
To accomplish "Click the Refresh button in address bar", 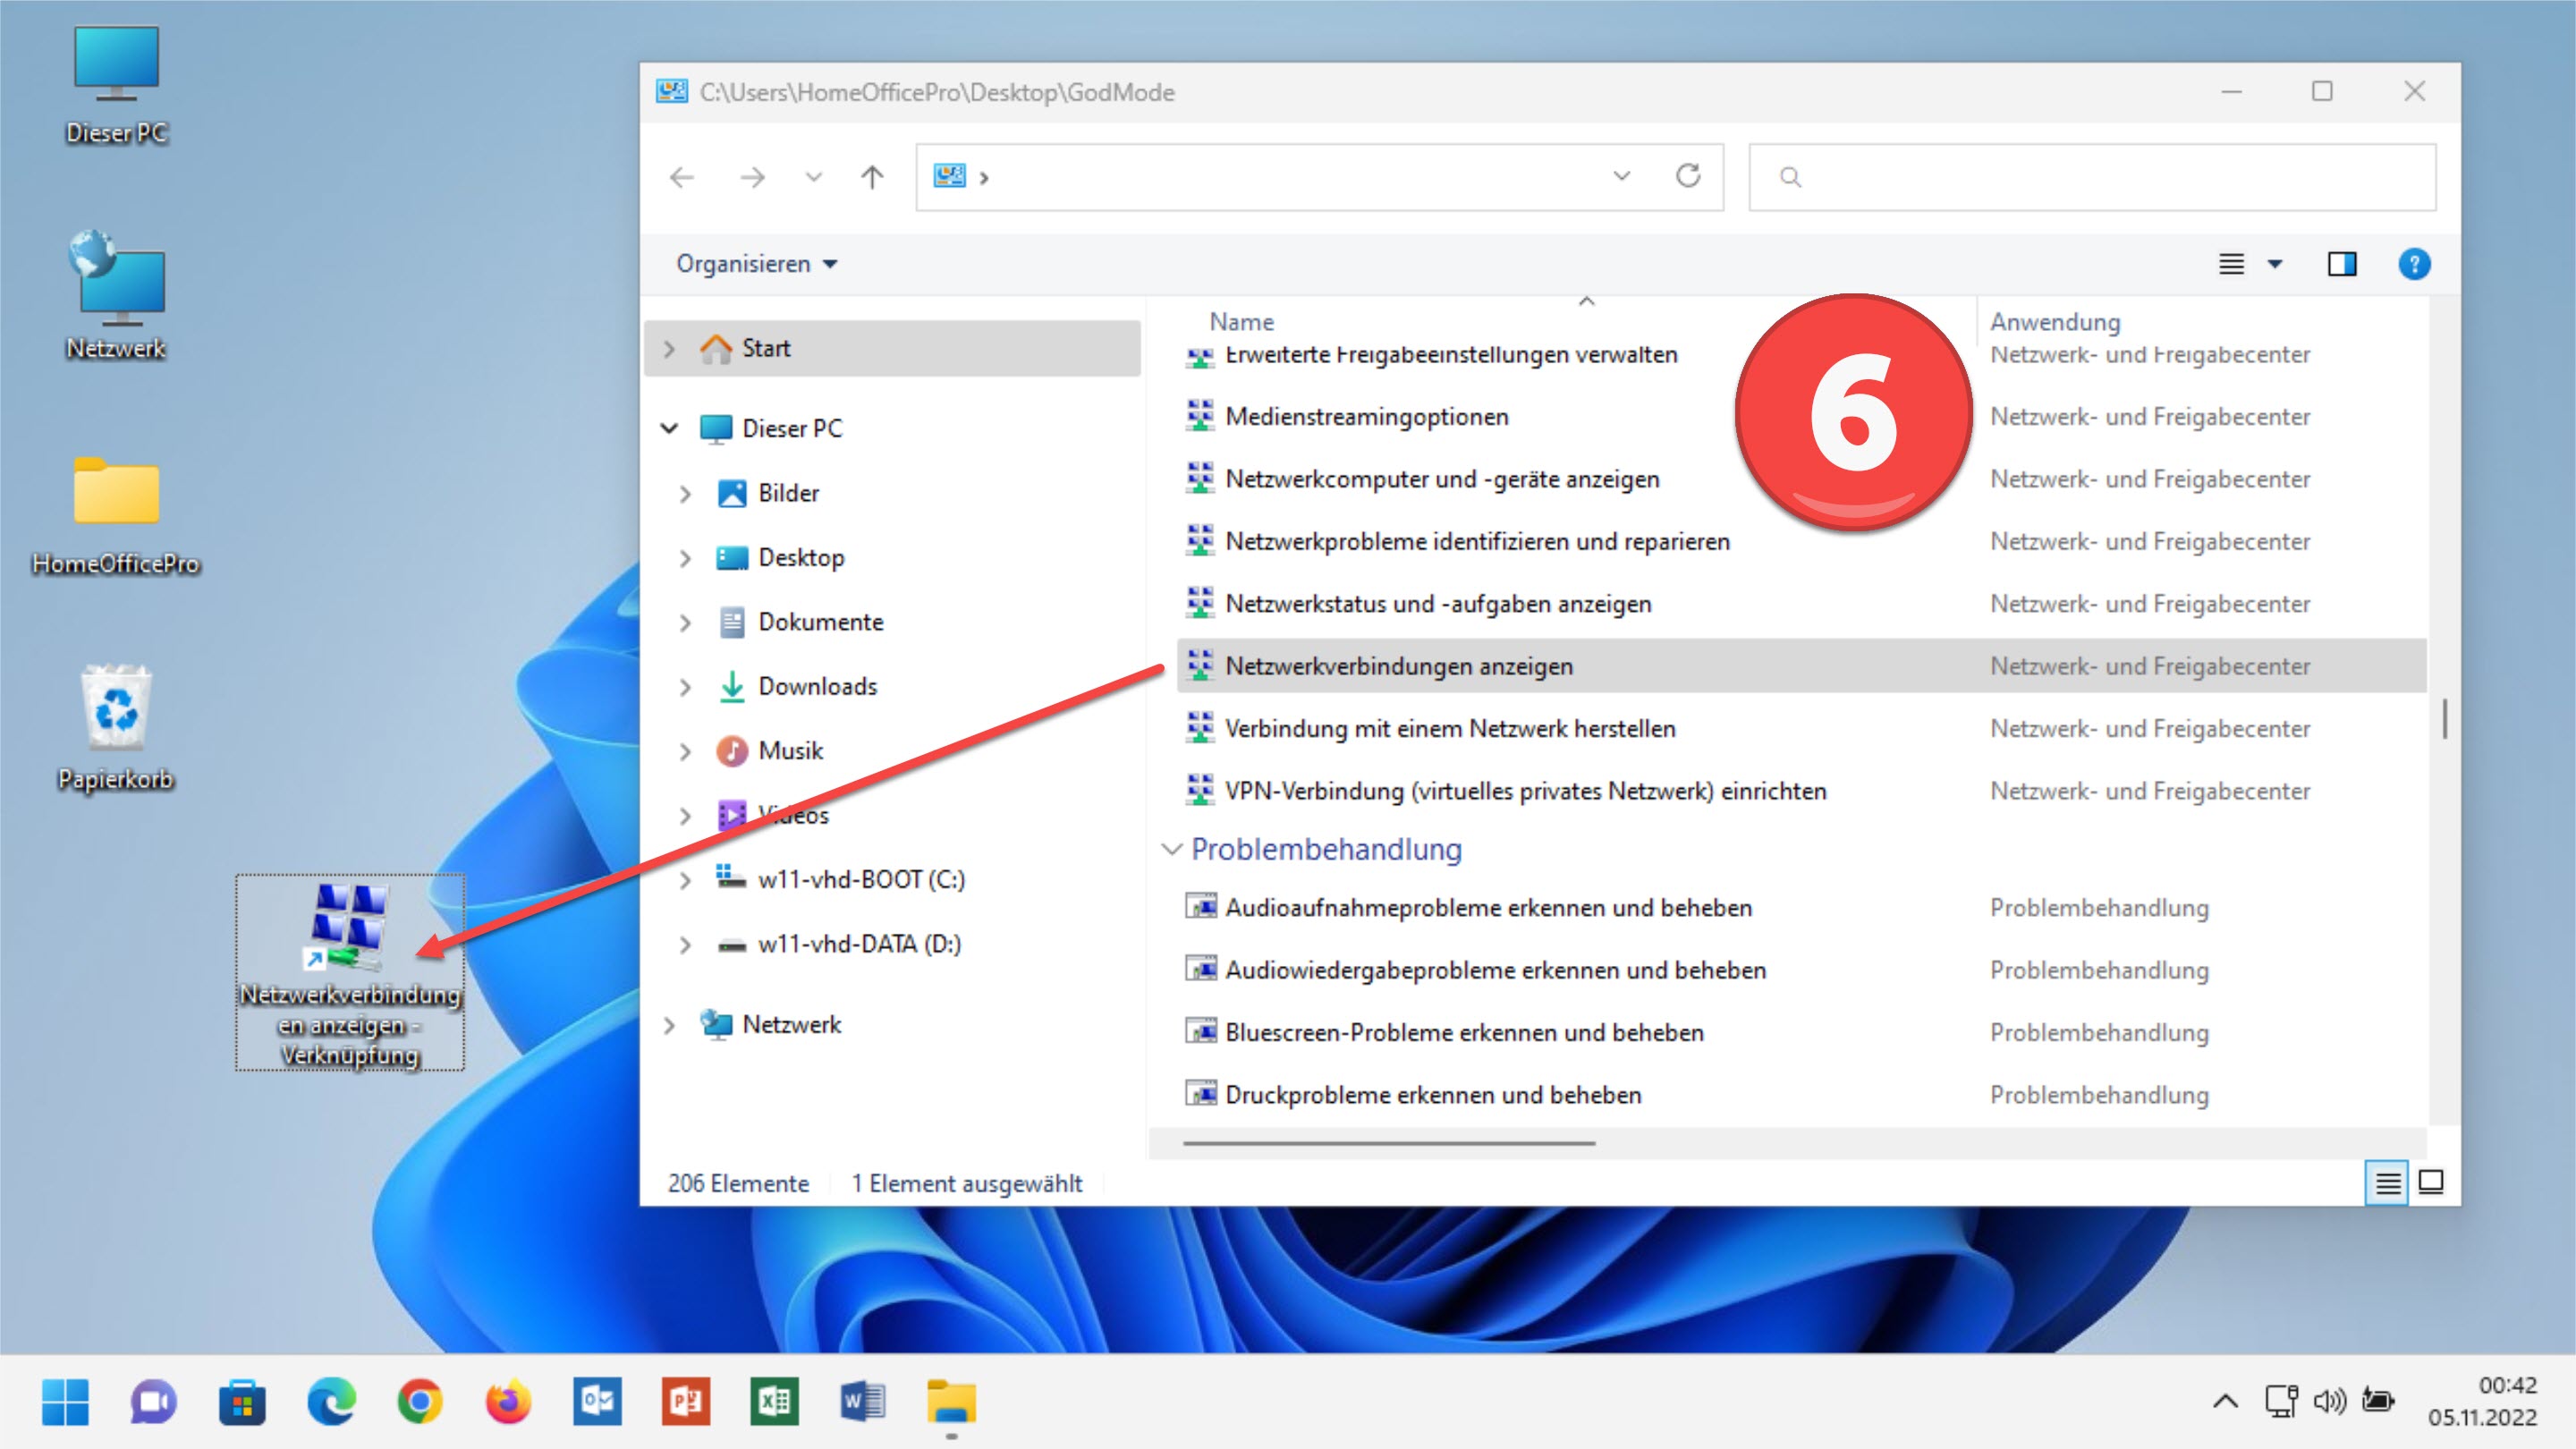I will (1688, 176).
